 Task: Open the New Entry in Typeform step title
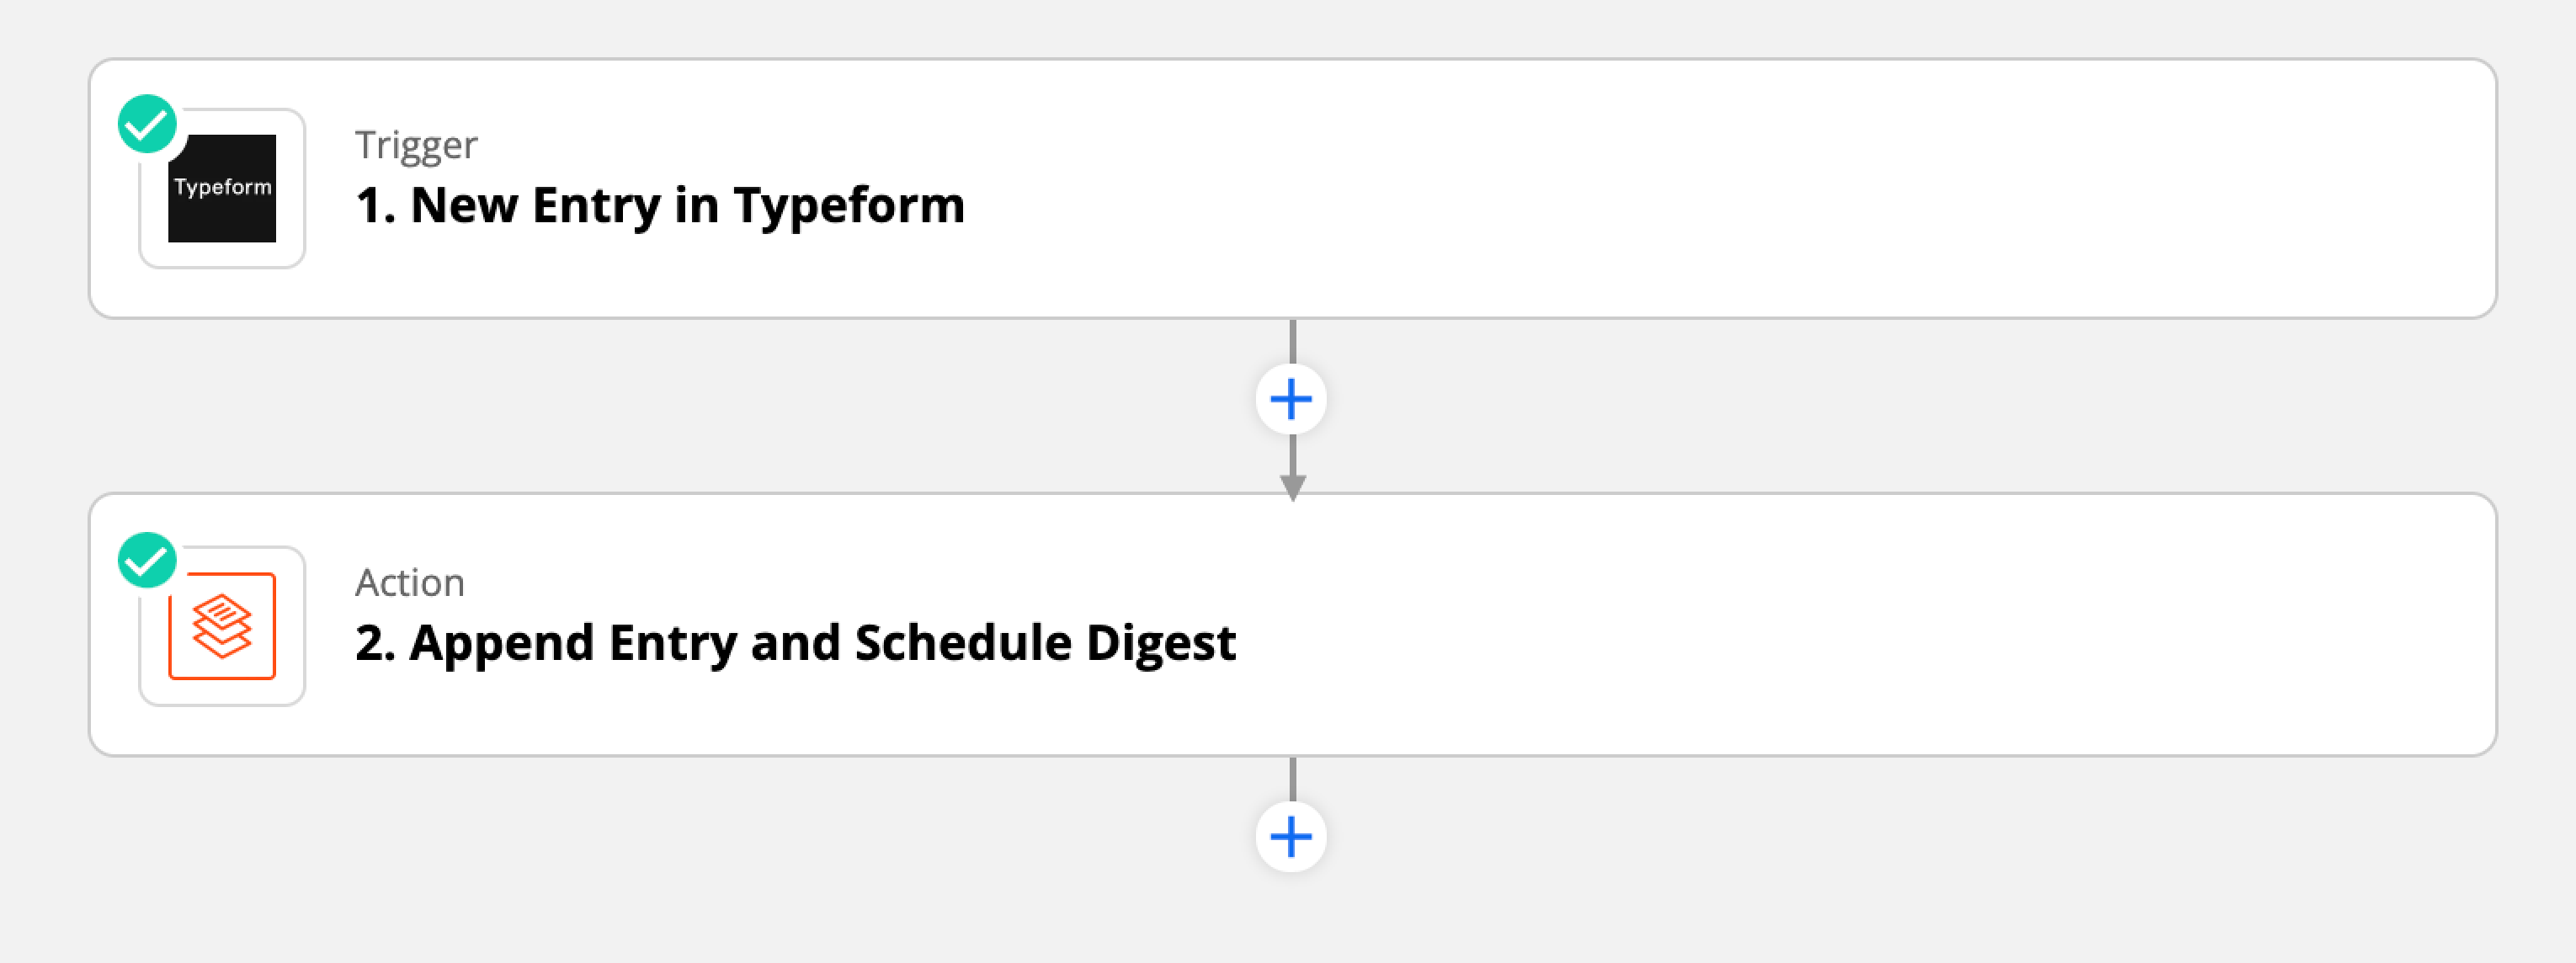tap(660, 205)
